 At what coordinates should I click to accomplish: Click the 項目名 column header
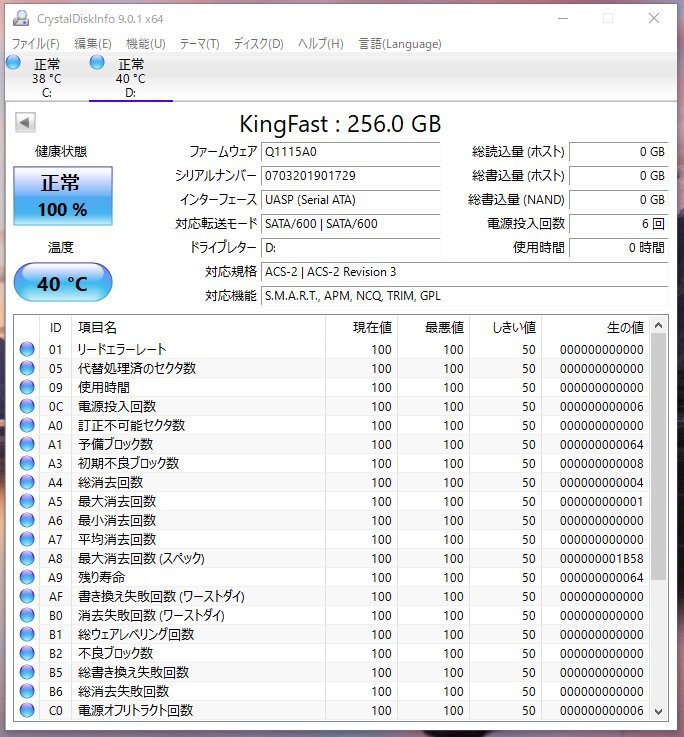[x=198, y=327]
